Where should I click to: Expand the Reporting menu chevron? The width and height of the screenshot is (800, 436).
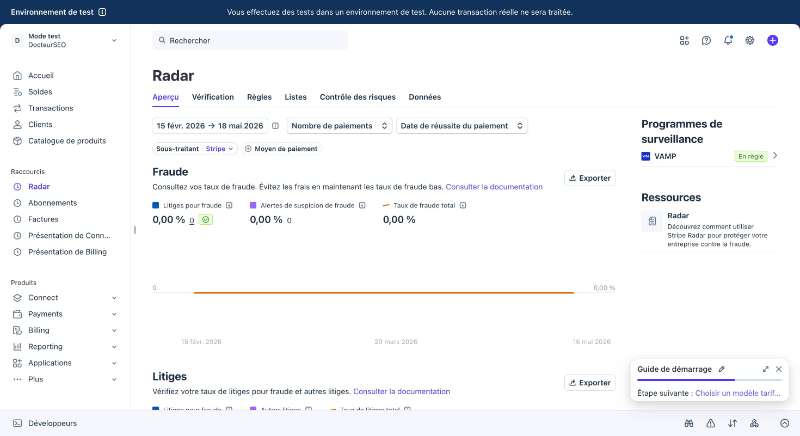[114, 347]
